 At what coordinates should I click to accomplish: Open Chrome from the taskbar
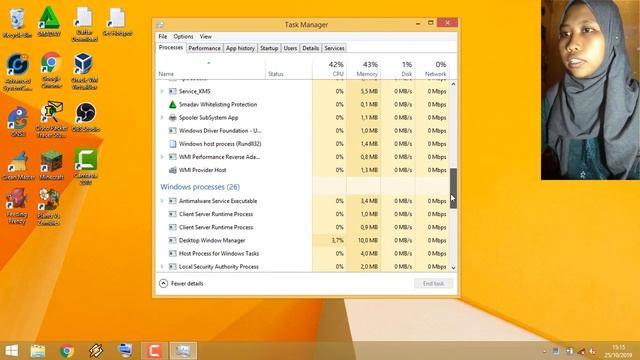click(67, 351)
